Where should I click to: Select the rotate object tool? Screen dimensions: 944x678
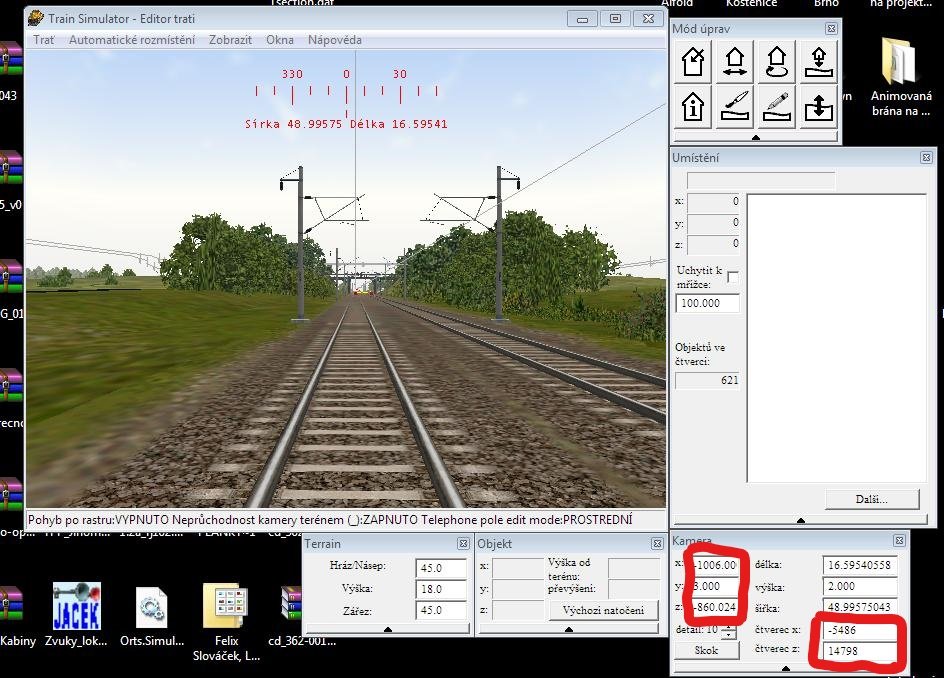(x=777, y=61)
